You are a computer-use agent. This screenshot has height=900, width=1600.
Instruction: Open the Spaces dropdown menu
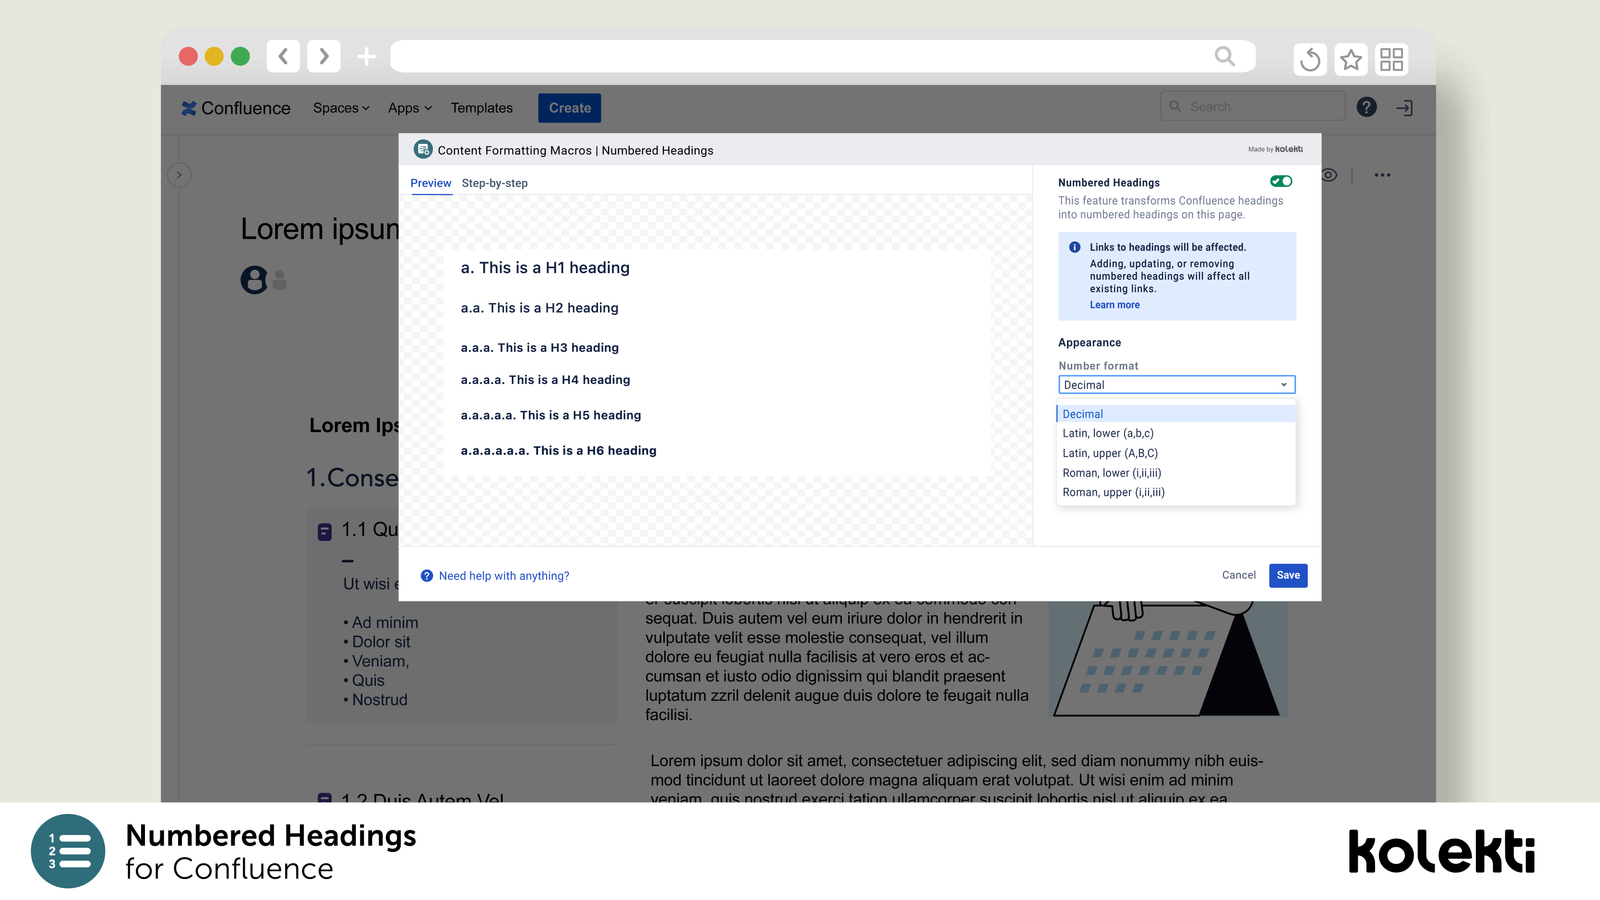coord(341,108)
